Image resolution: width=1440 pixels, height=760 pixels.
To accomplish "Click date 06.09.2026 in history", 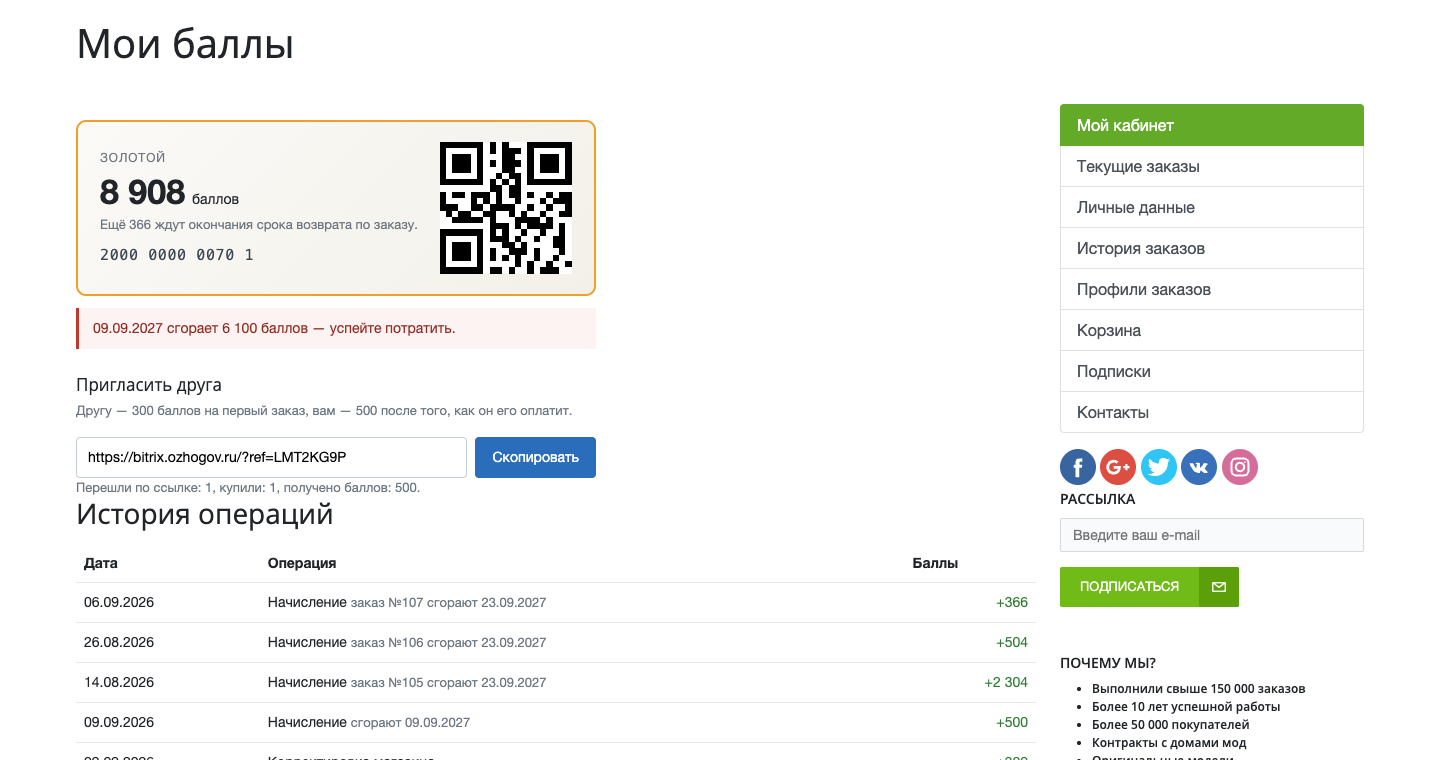I will click(119, 602).
